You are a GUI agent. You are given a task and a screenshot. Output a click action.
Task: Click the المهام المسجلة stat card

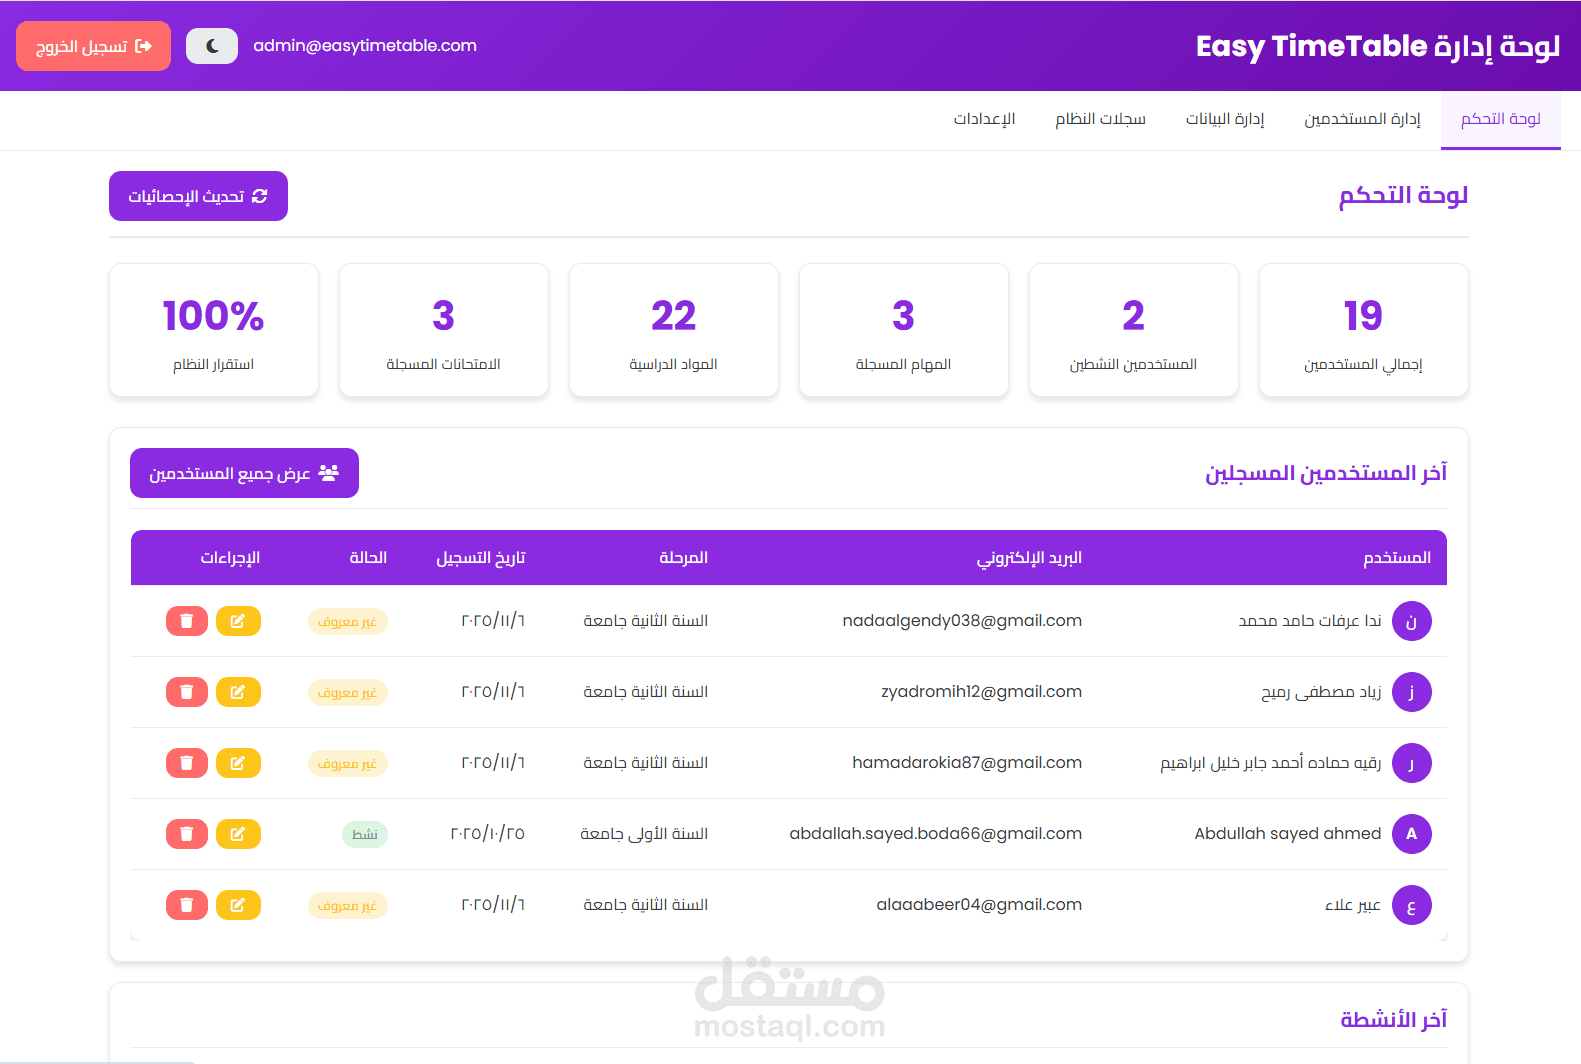tap(903, 330)
